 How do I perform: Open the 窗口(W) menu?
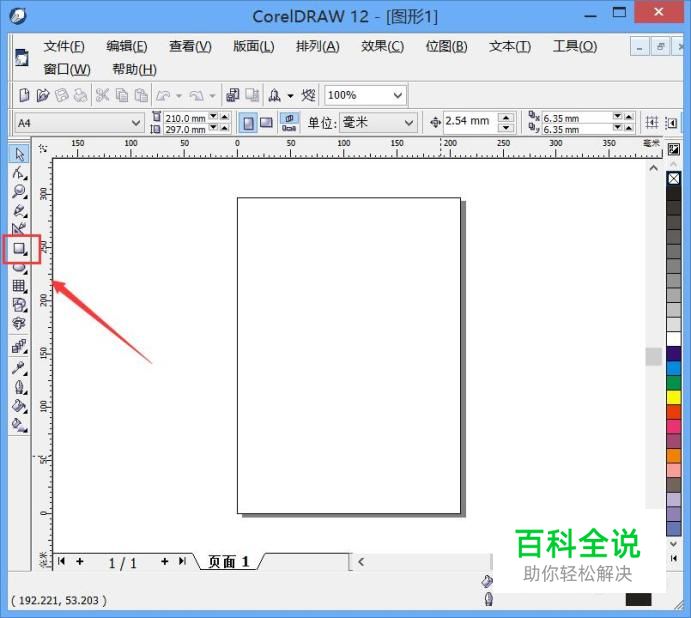point(67,69)
